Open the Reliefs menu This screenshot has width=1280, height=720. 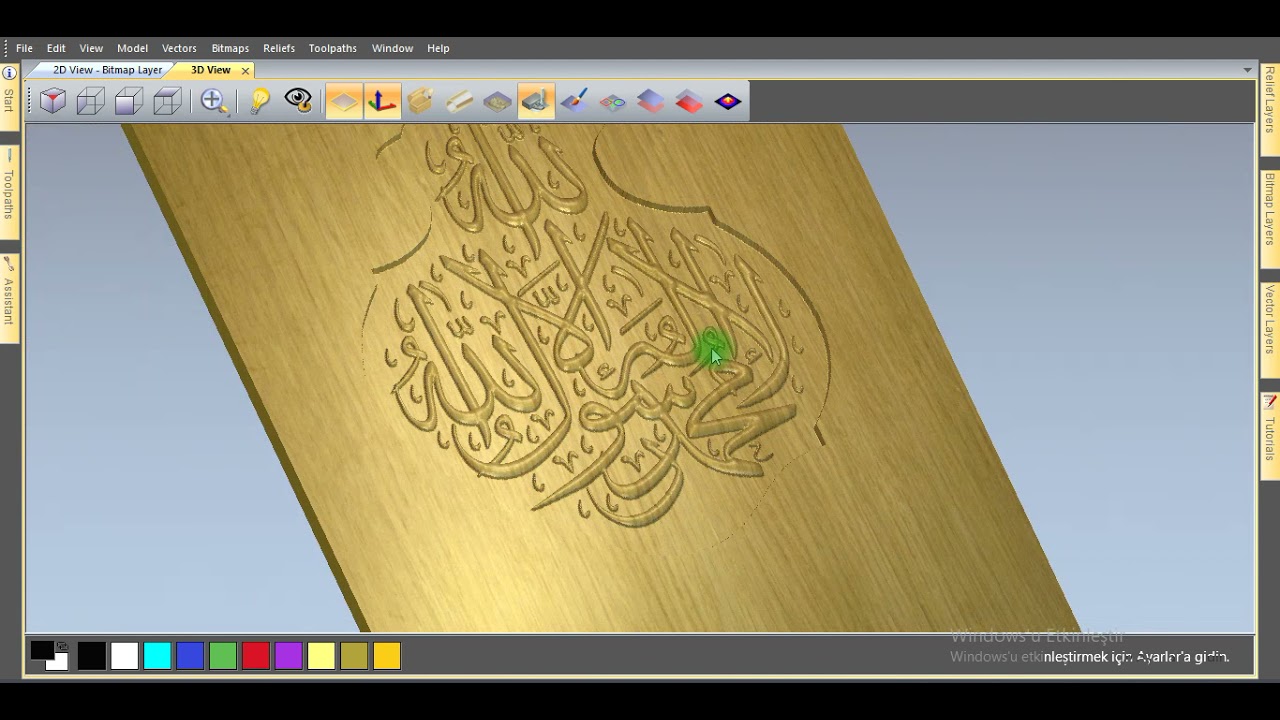(x=279, y=48)
